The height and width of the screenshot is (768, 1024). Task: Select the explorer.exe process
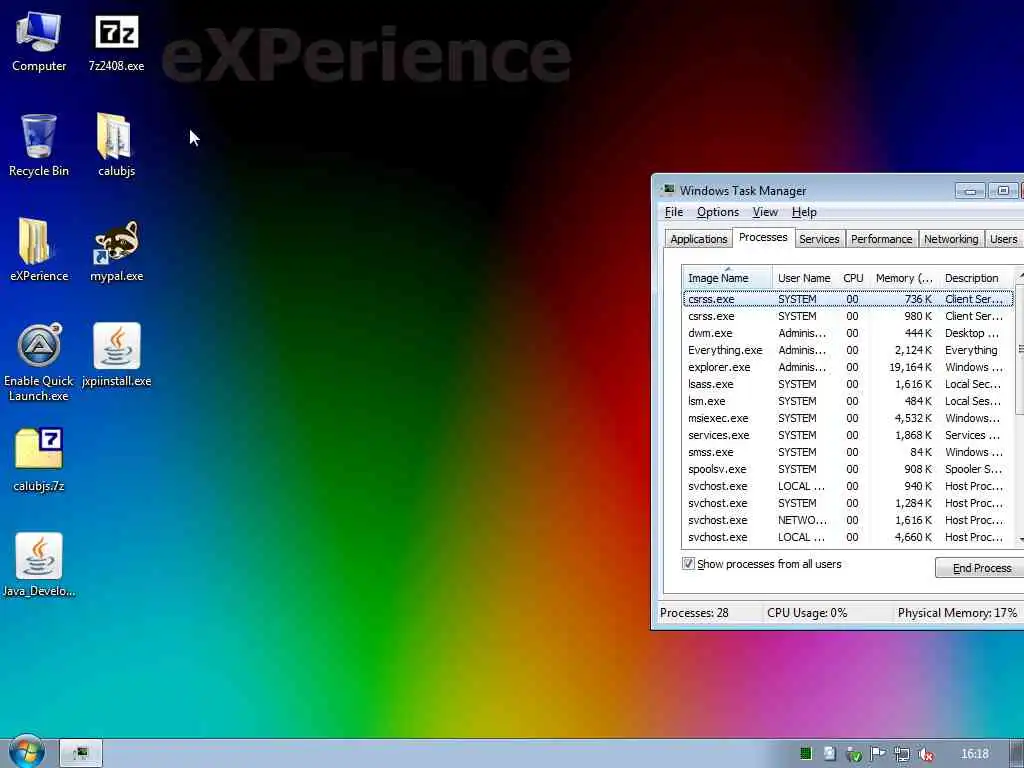(x=848, y=367)
